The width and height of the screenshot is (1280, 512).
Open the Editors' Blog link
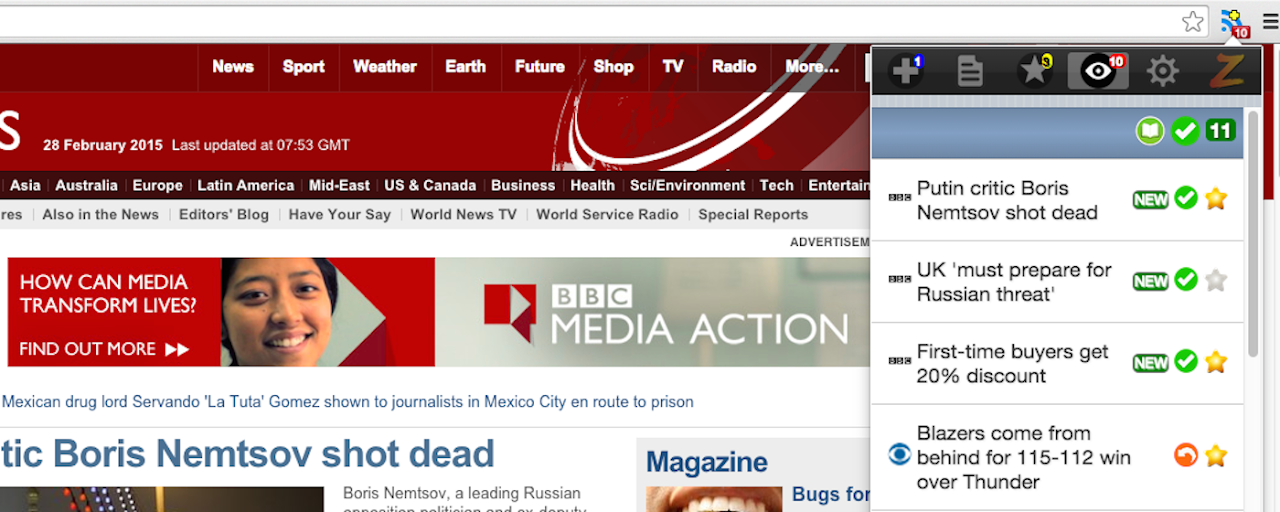point(224,214)
